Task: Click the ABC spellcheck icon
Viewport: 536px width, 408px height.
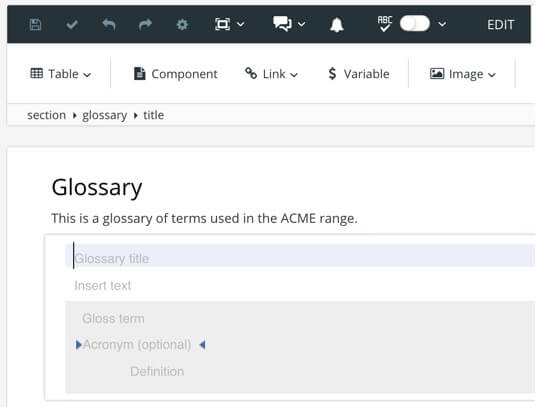Action: point(385,24)
